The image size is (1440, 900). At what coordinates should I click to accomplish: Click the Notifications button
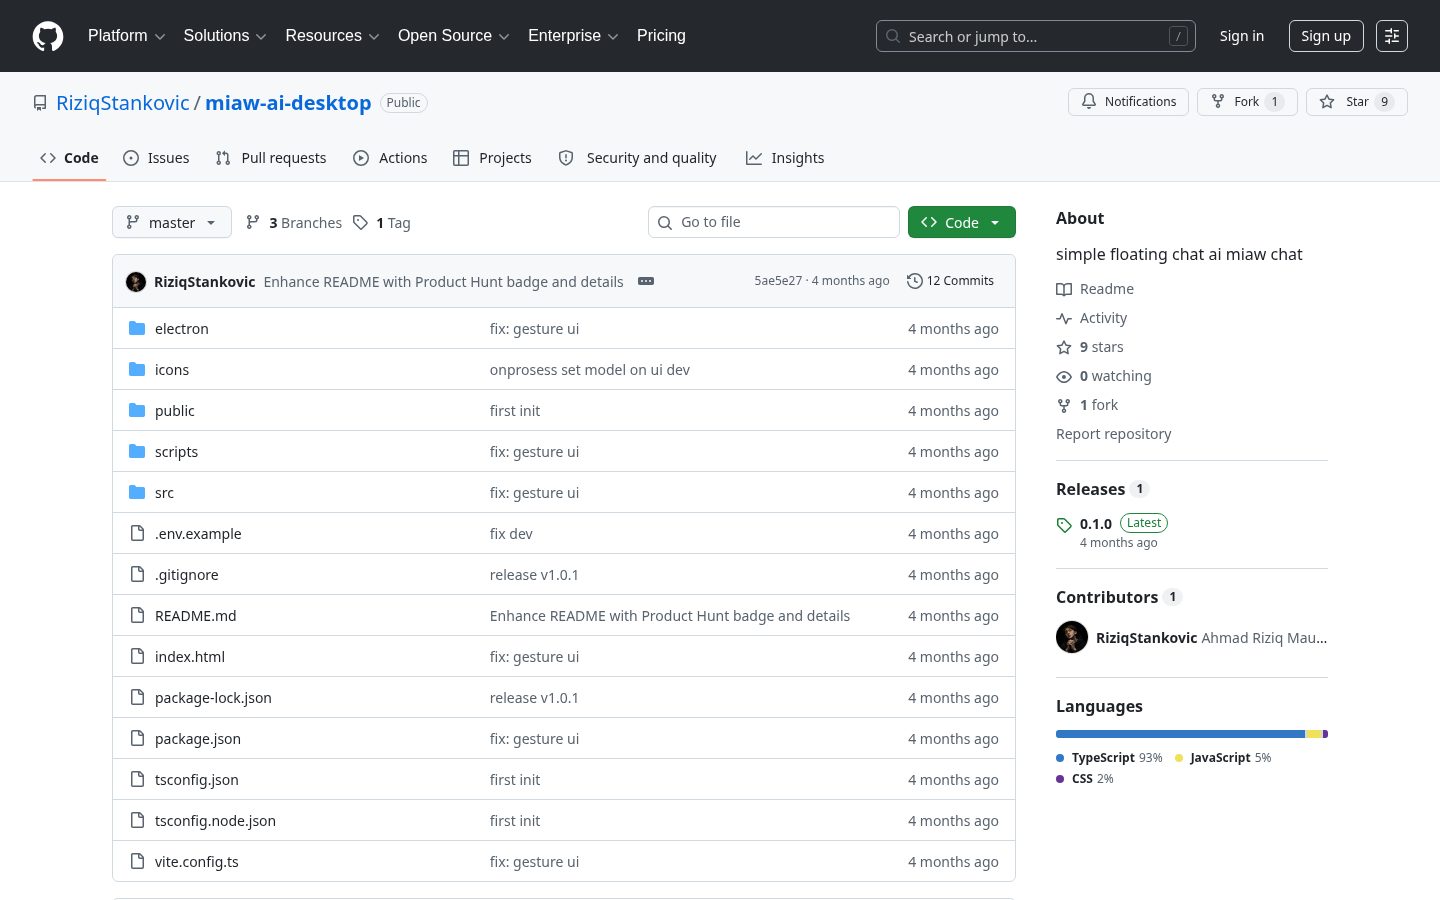pos(1128,102)
